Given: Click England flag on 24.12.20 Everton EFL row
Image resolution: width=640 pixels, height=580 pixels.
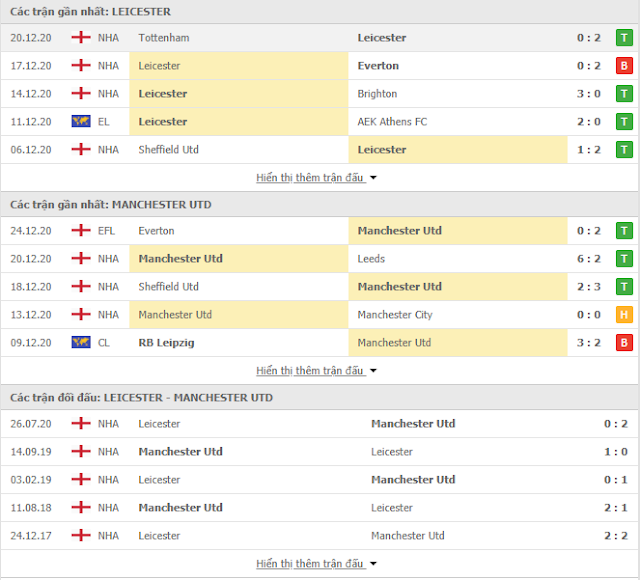Looking at the screenshot, I should (x=81, y=231).
